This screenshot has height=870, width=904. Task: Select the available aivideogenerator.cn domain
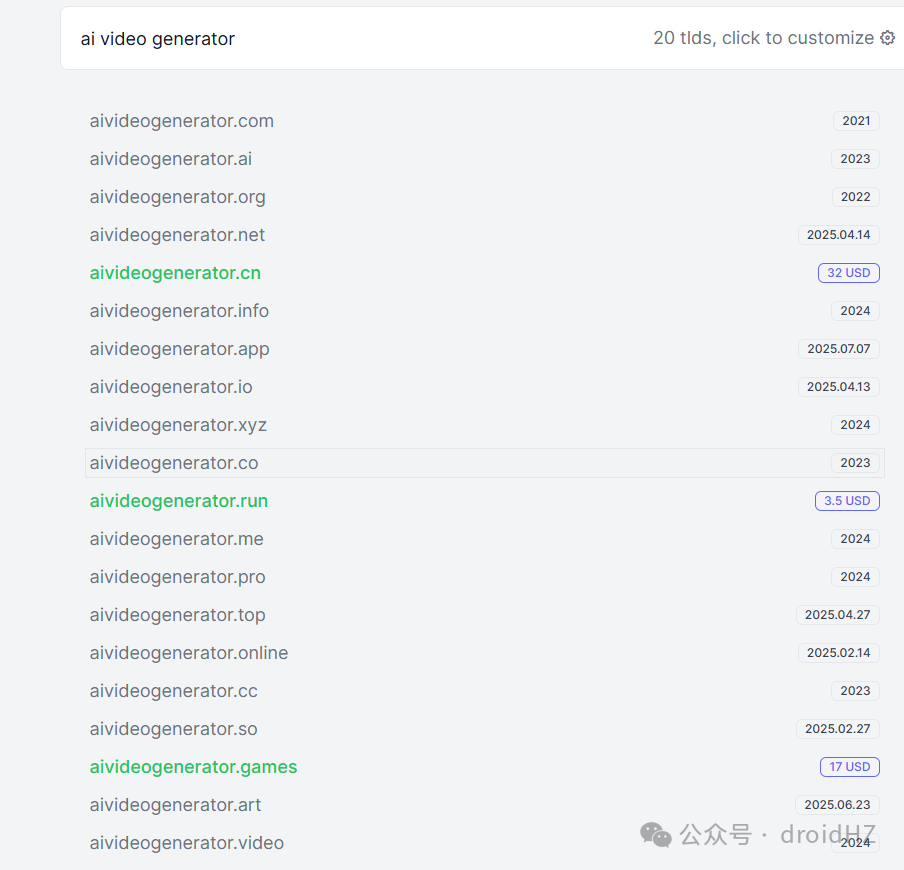tap(175, 273)
